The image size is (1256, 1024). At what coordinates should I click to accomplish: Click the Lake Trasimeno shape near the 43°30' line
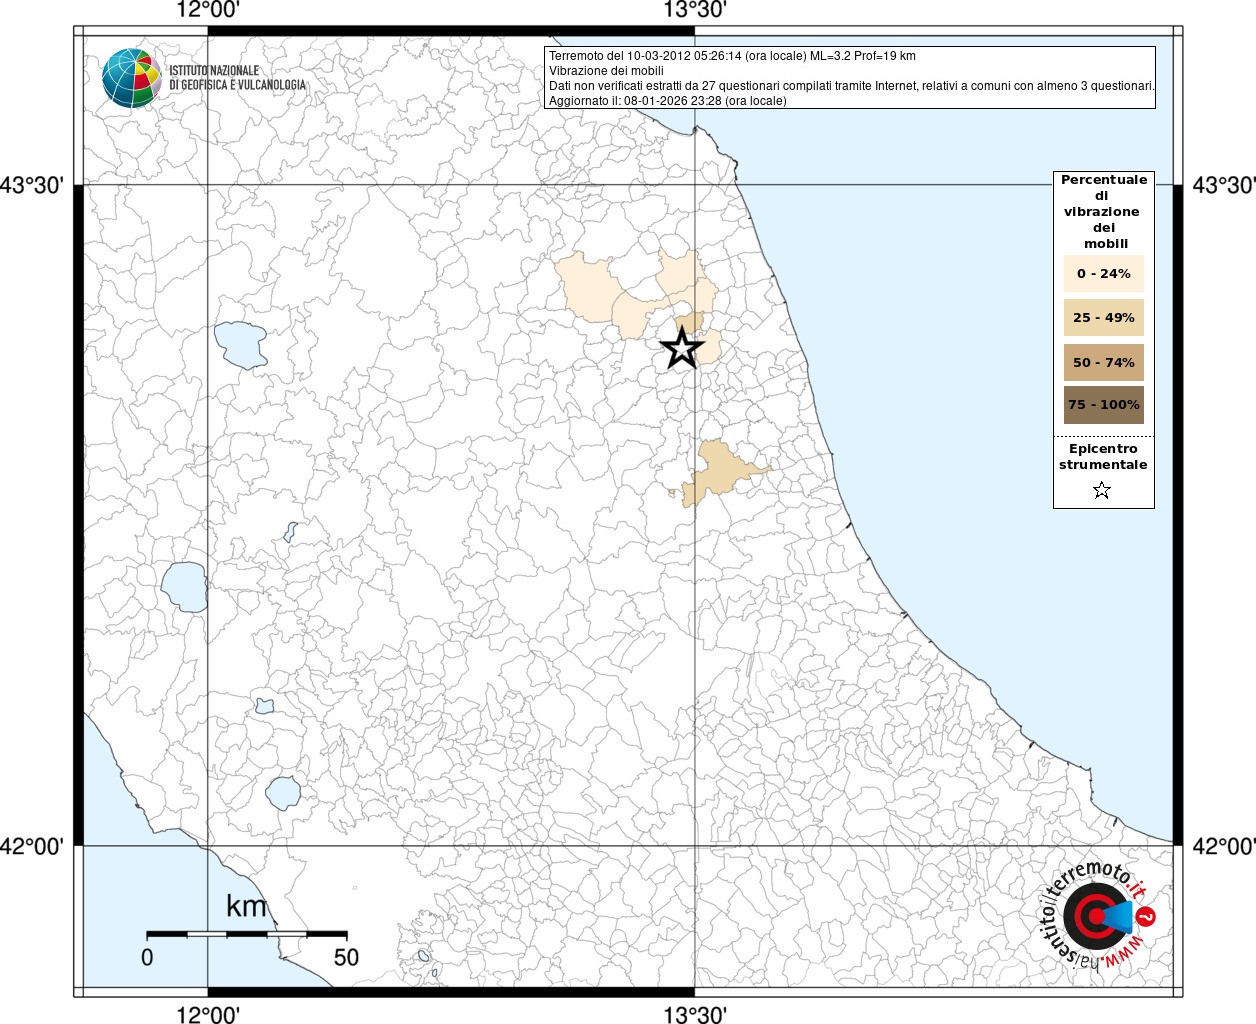(240, 345)
